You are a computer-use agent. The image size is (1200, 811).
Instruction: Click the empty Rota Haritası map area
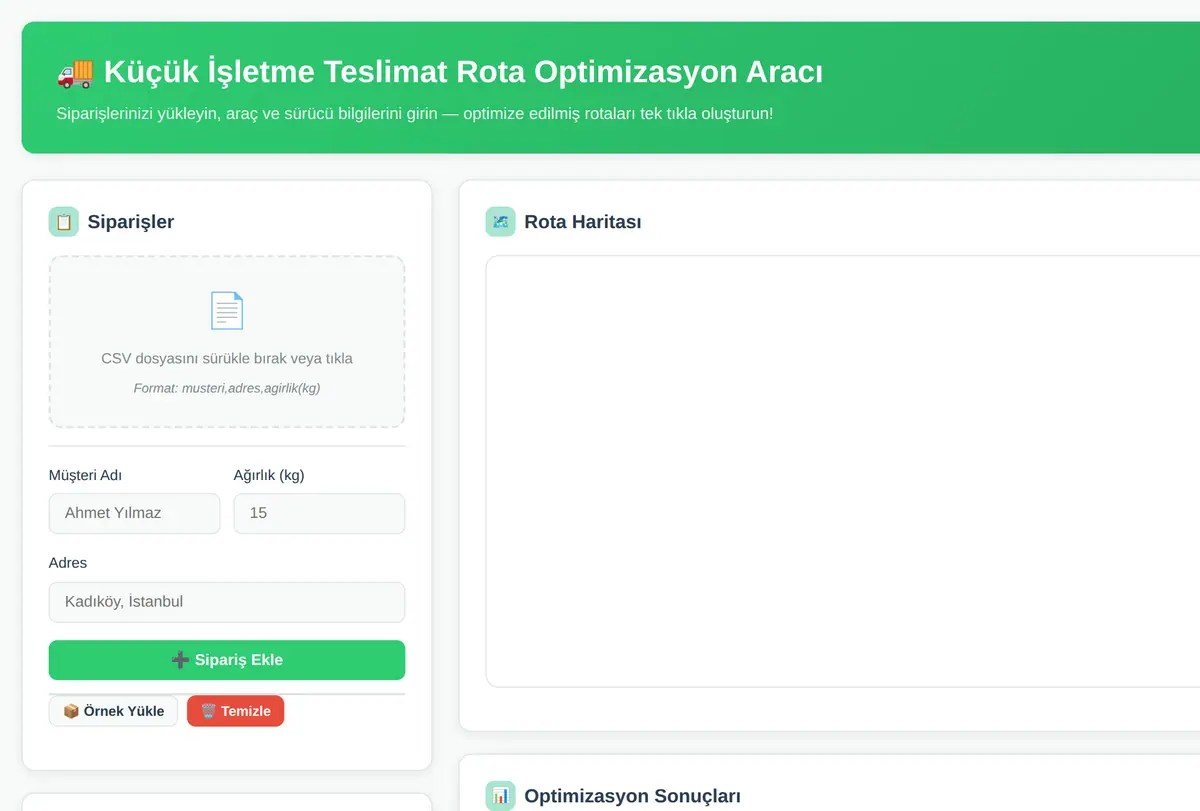coord(843,471)
